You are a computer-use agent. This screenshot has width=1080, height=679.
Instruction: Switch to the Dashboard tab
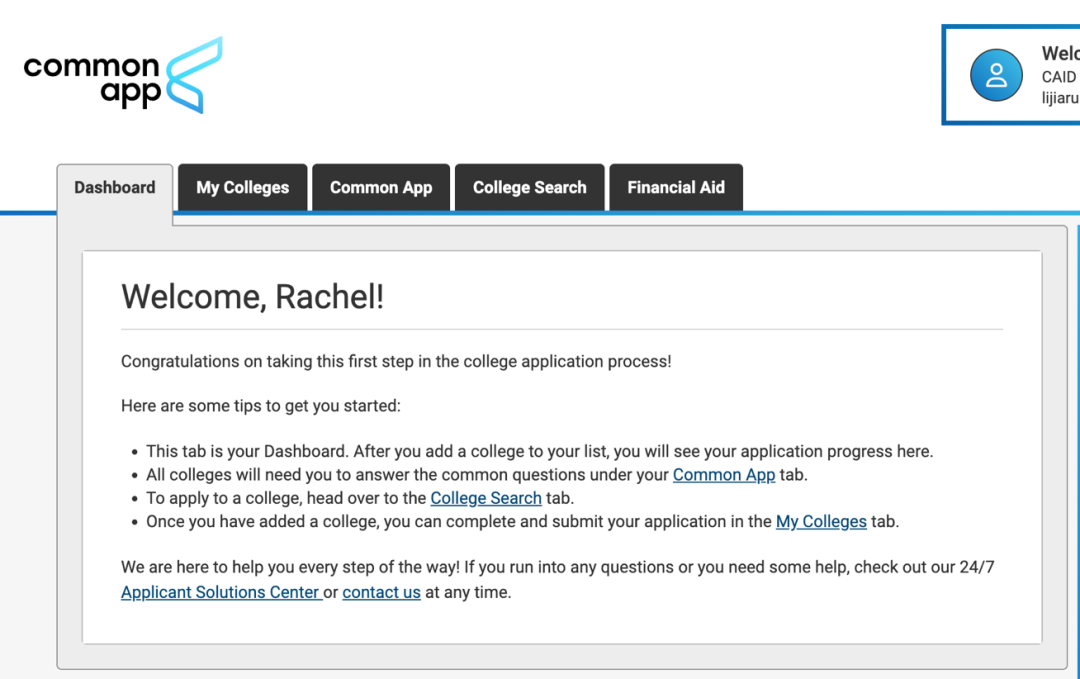[115, 187]
